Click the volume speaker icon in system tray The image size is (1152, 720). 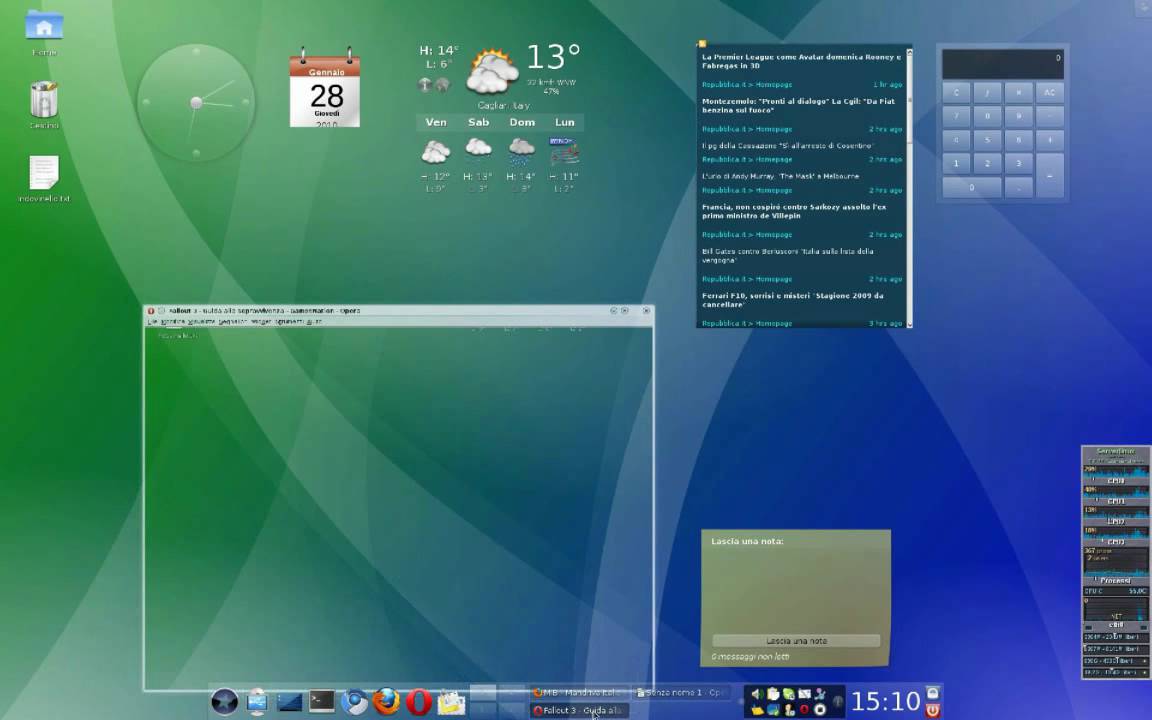(757, 694)
